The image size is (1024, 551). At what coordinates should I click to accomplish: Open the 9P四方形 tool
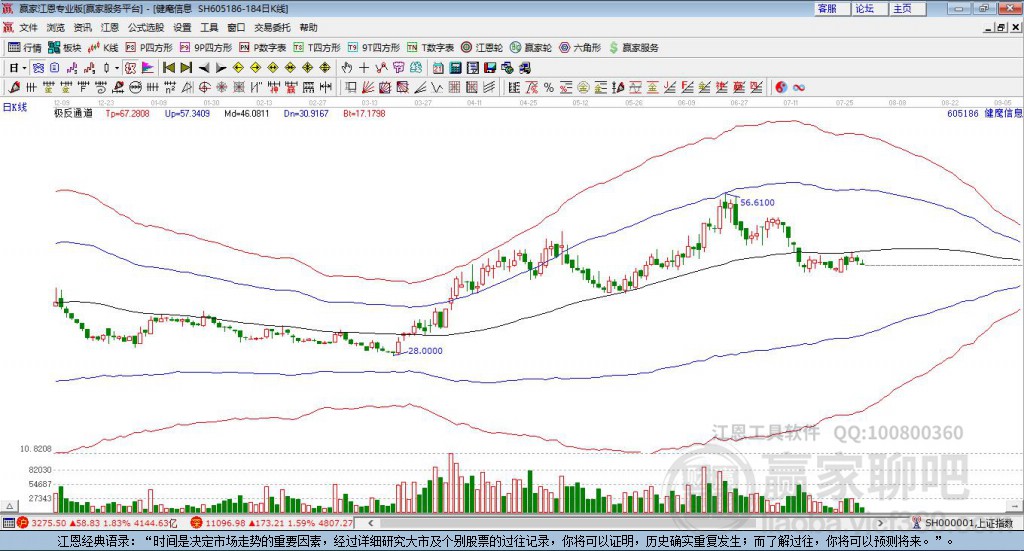(206, 48)
